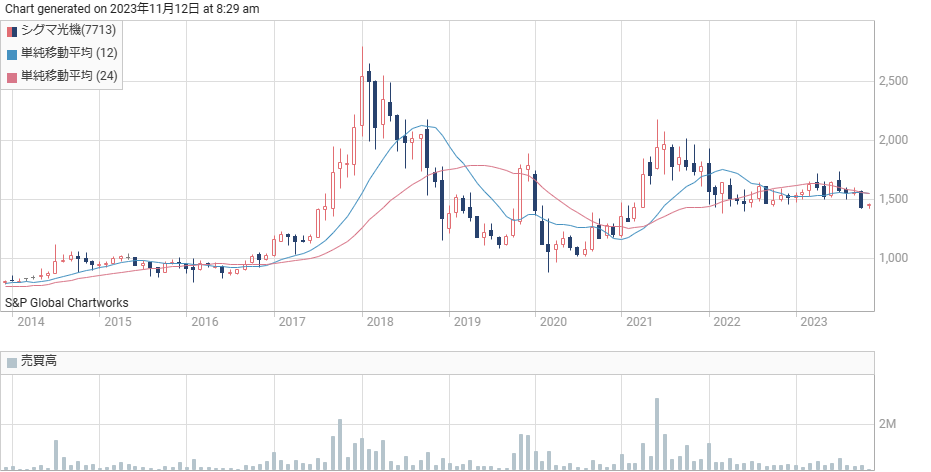Click the 2,000 price axis label
This screenshot has width=931, height=472.
(x=894, y=140)
